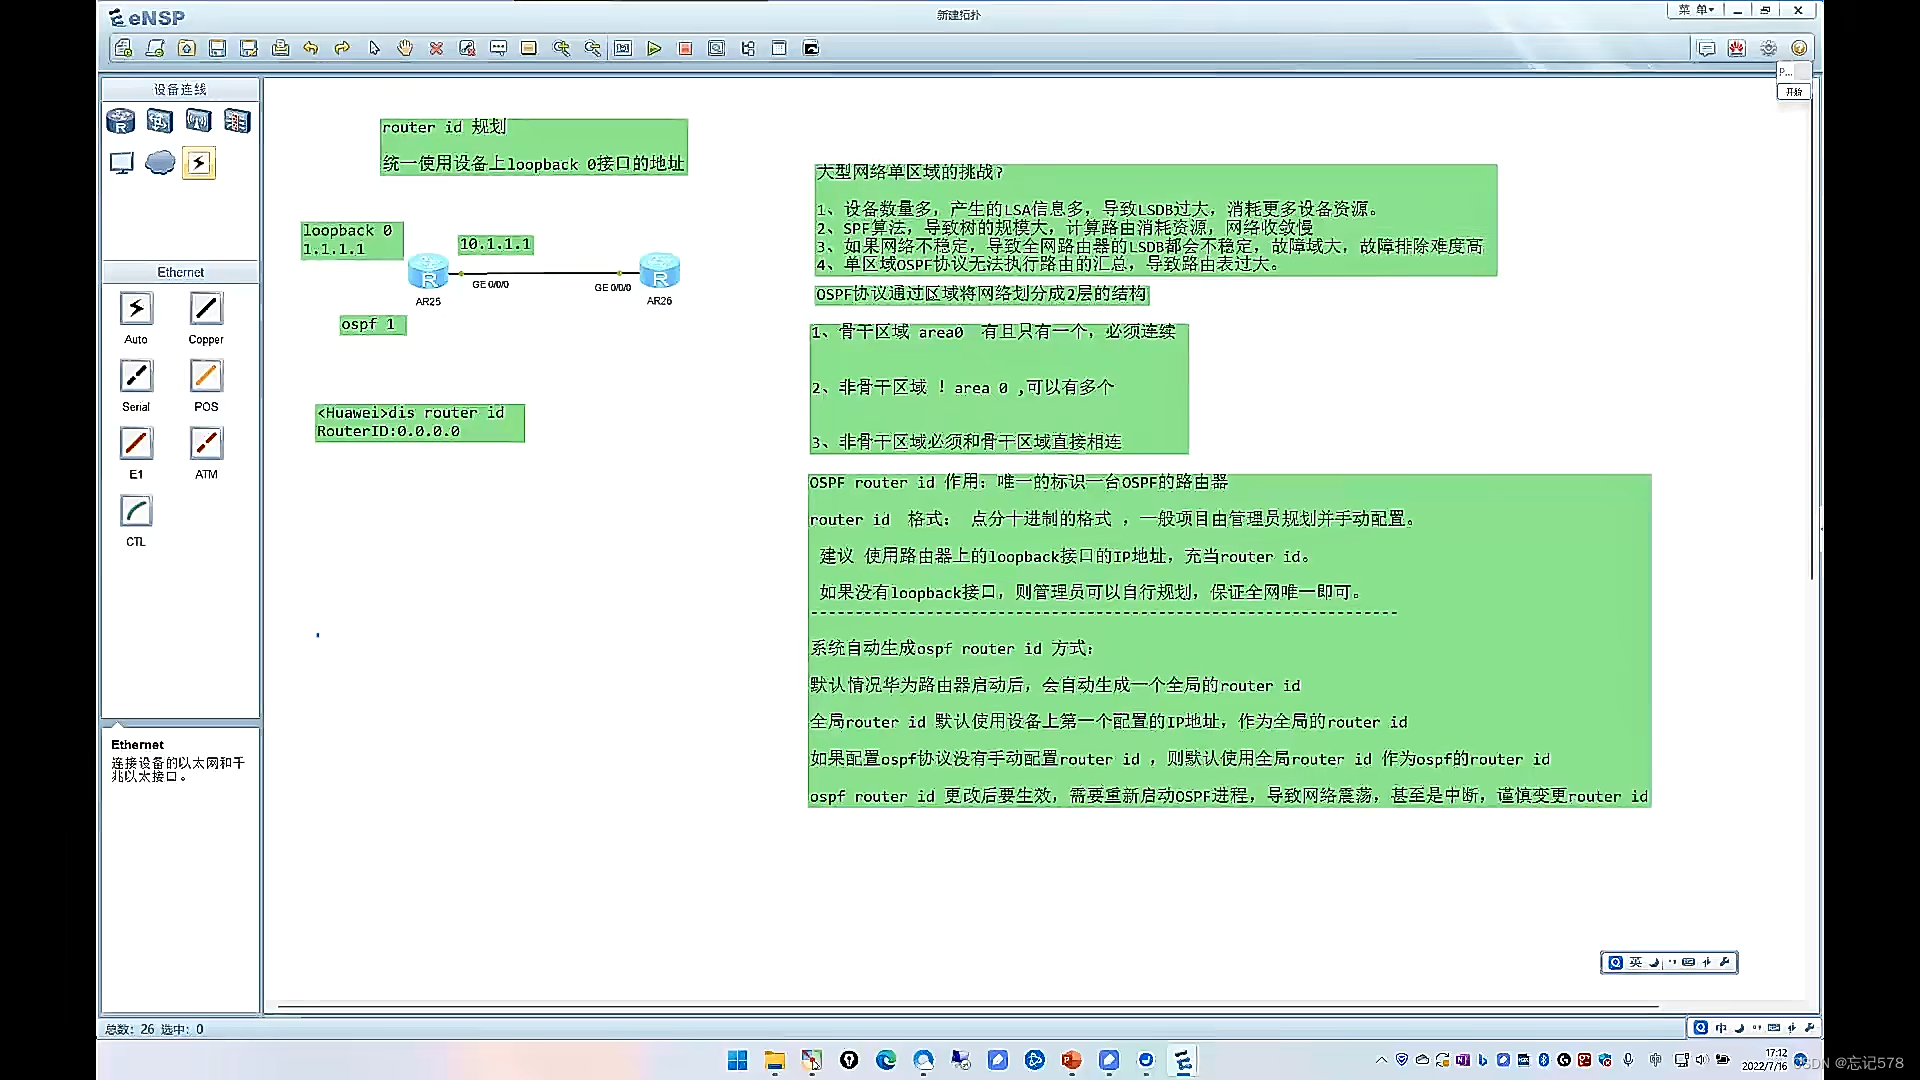Select the Cloud device category

(160, 163)
